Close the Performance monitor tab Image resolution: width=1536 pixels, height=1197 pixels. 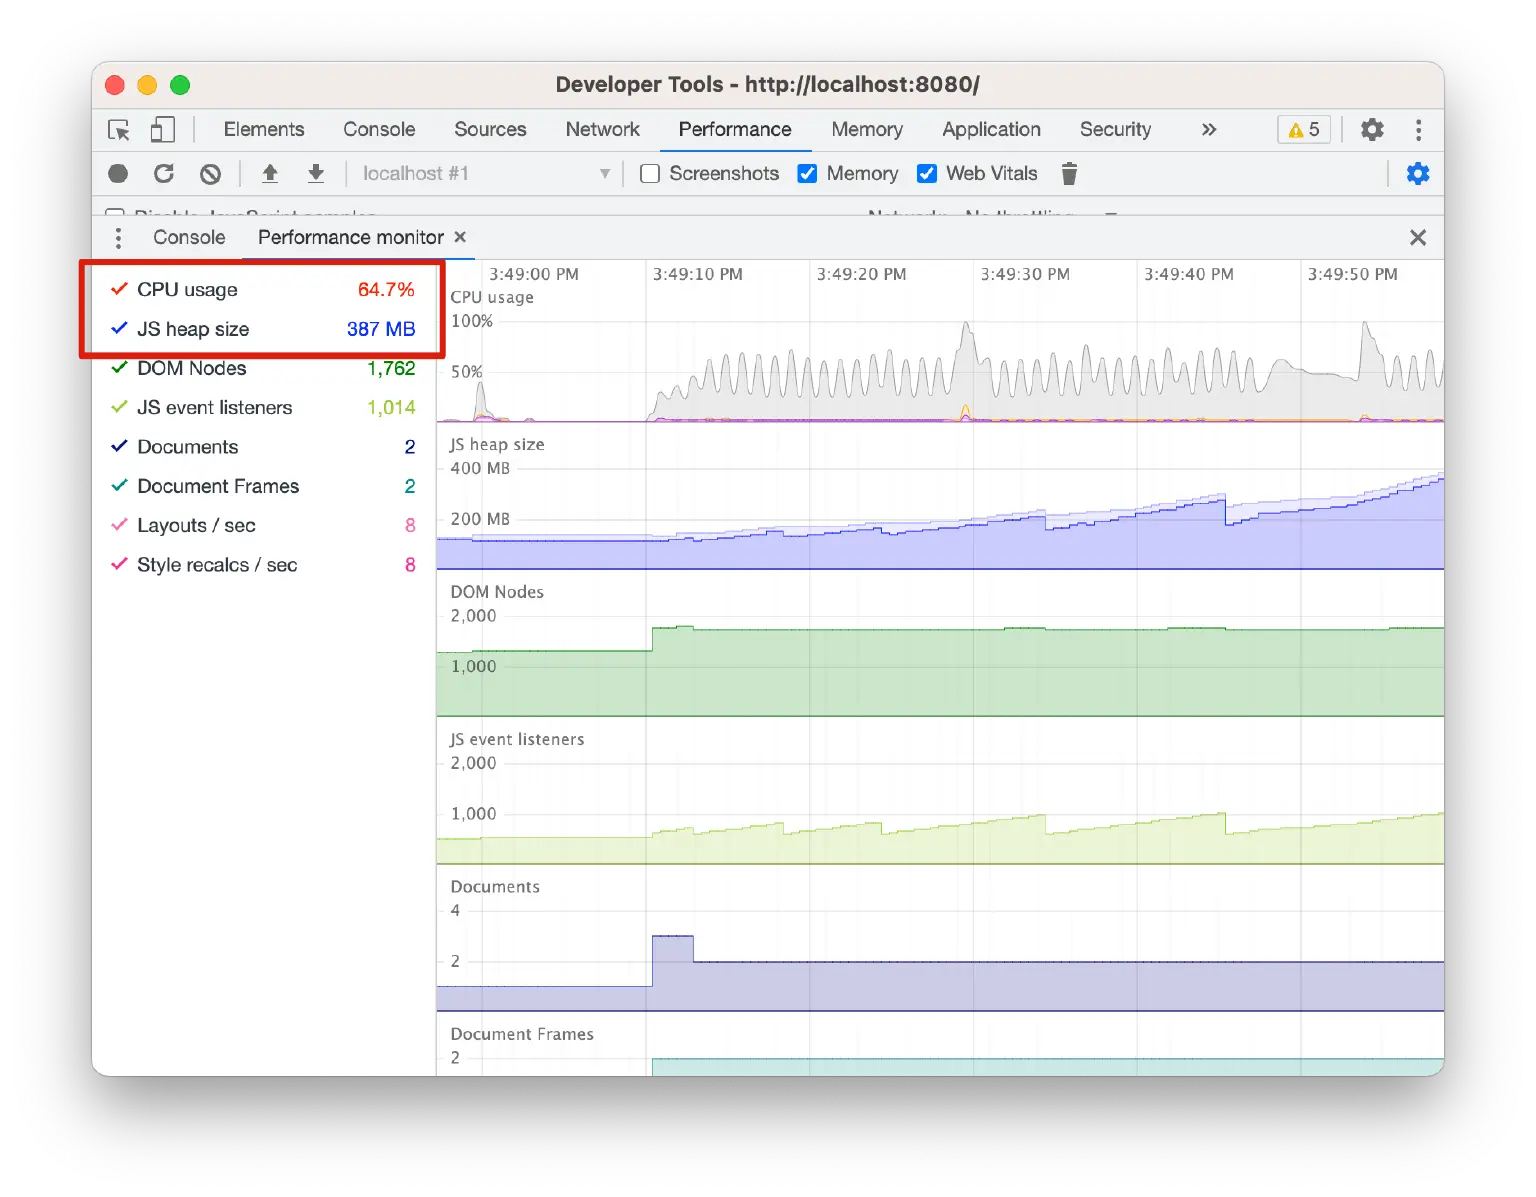click(x=460, y=237)
